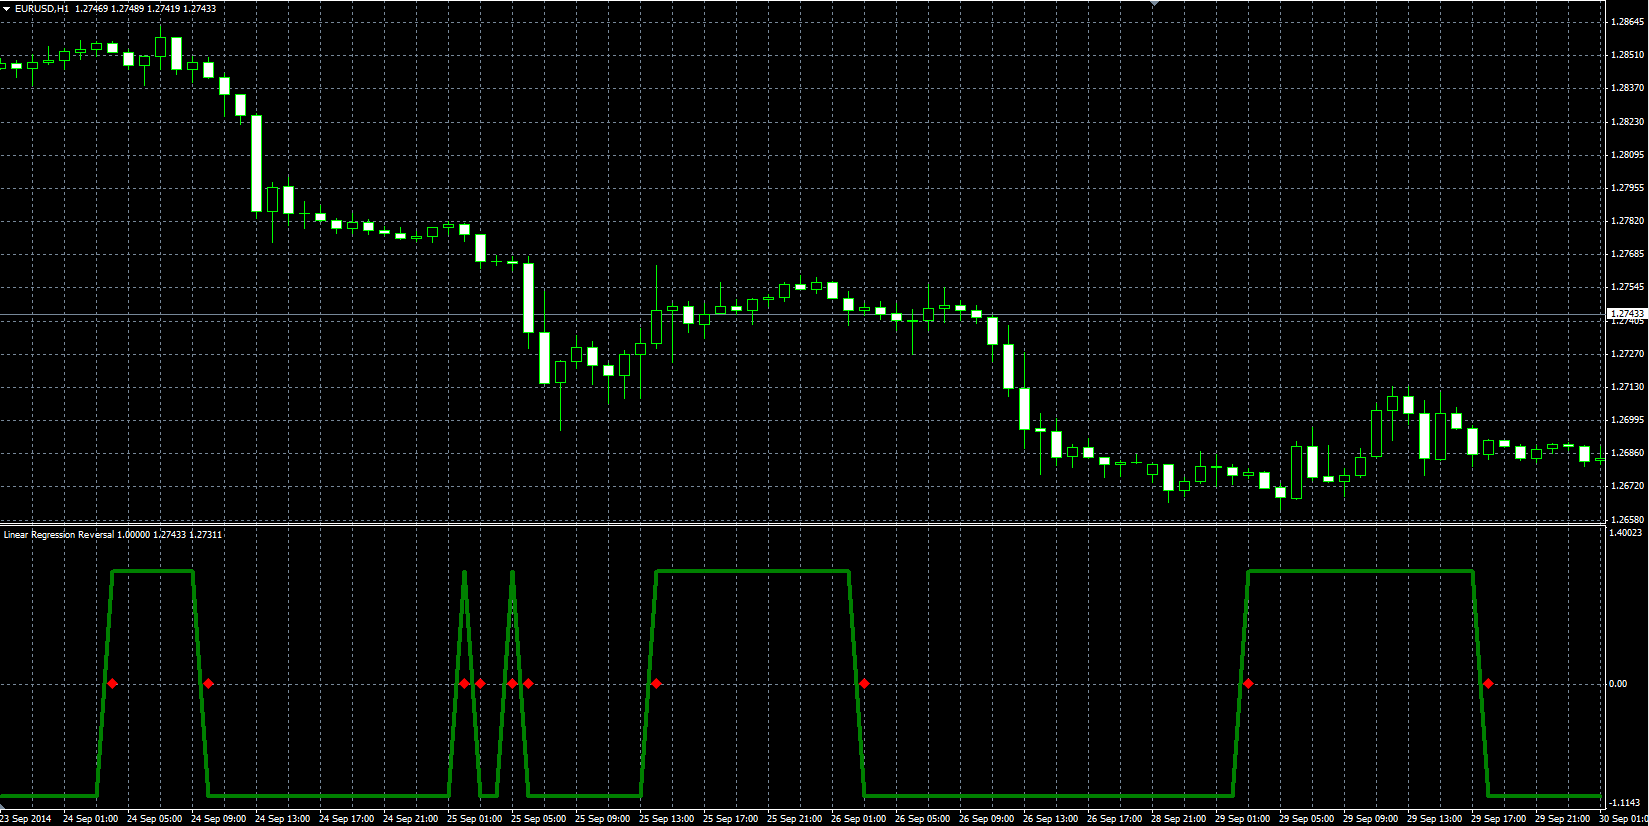
Task: Click red diamond marker above 24 Sep 09:00
Action: (x=208, y=684)
